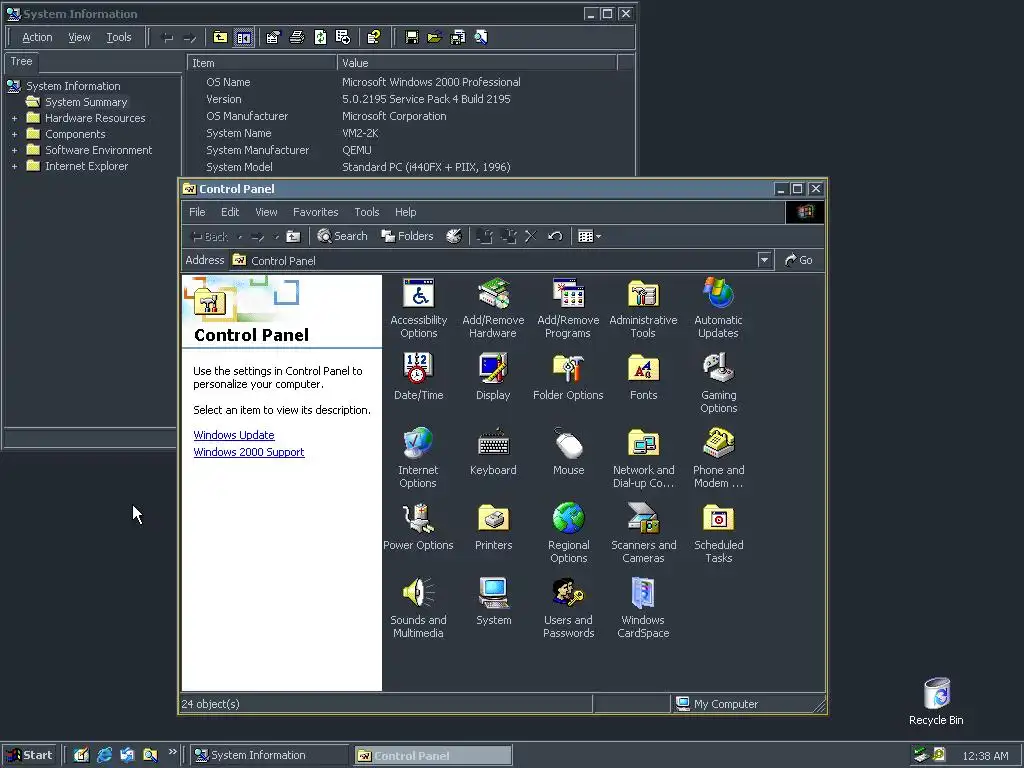Expand the Hardware Resources tree node
The height and width of the screenshot is (768, 1024).
[x=14, y=118]
